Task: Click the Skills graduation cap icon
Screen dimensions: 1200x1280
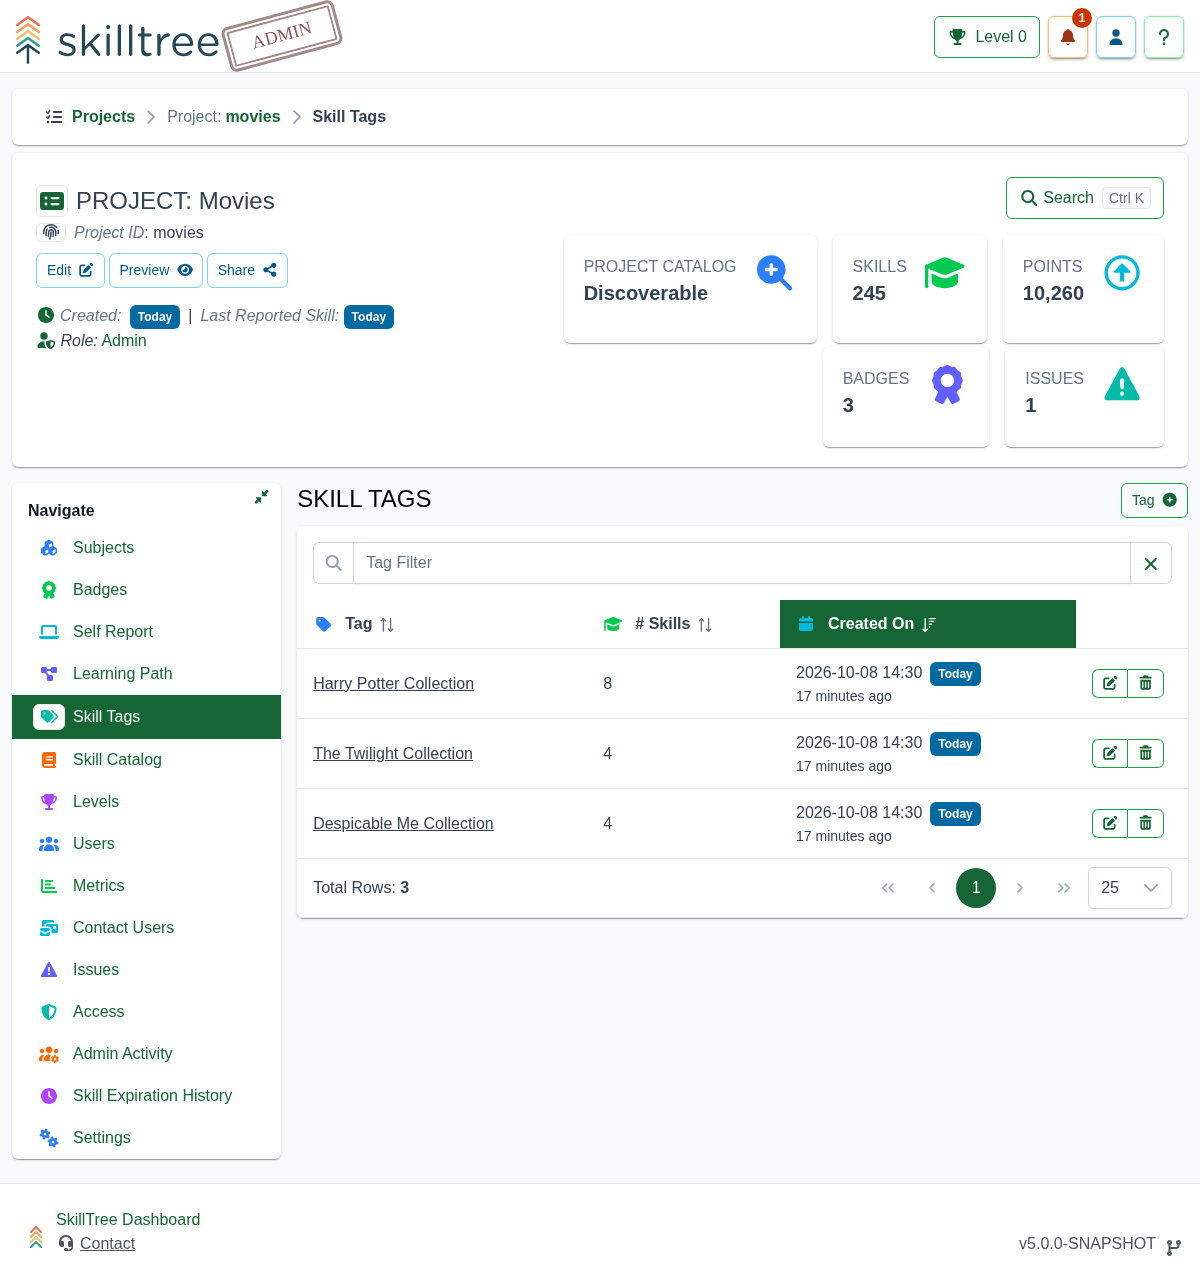Action: pyautogui.click(x=944, y=272)
